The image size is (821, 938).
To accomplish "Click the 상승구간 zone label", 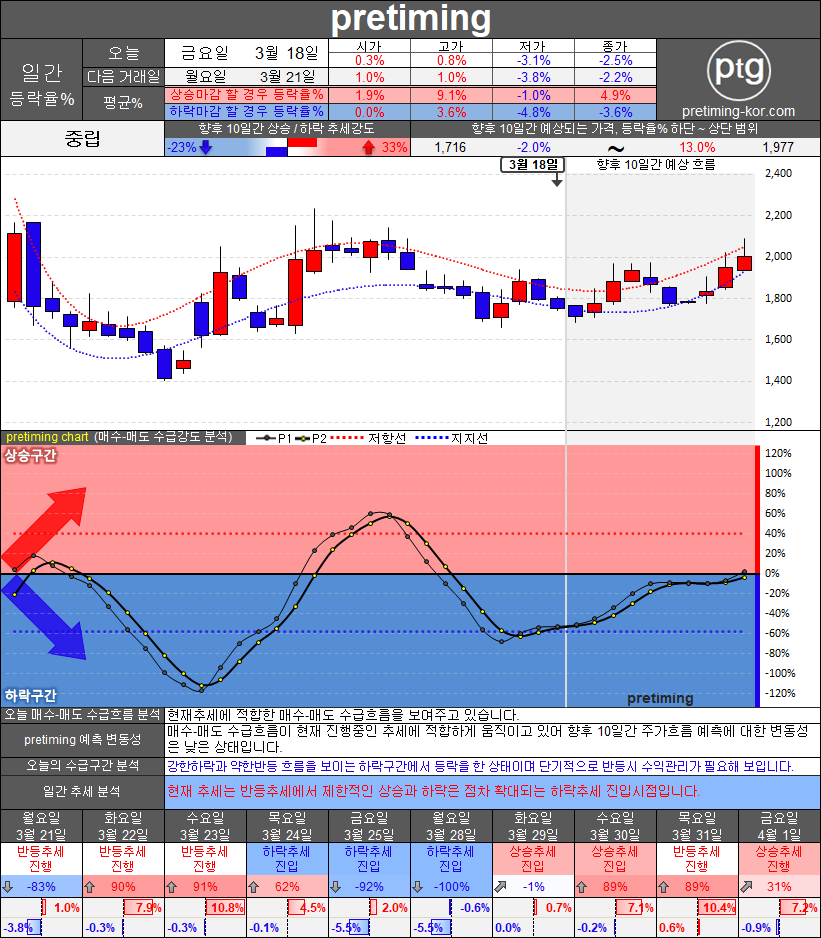I will 31,456.
